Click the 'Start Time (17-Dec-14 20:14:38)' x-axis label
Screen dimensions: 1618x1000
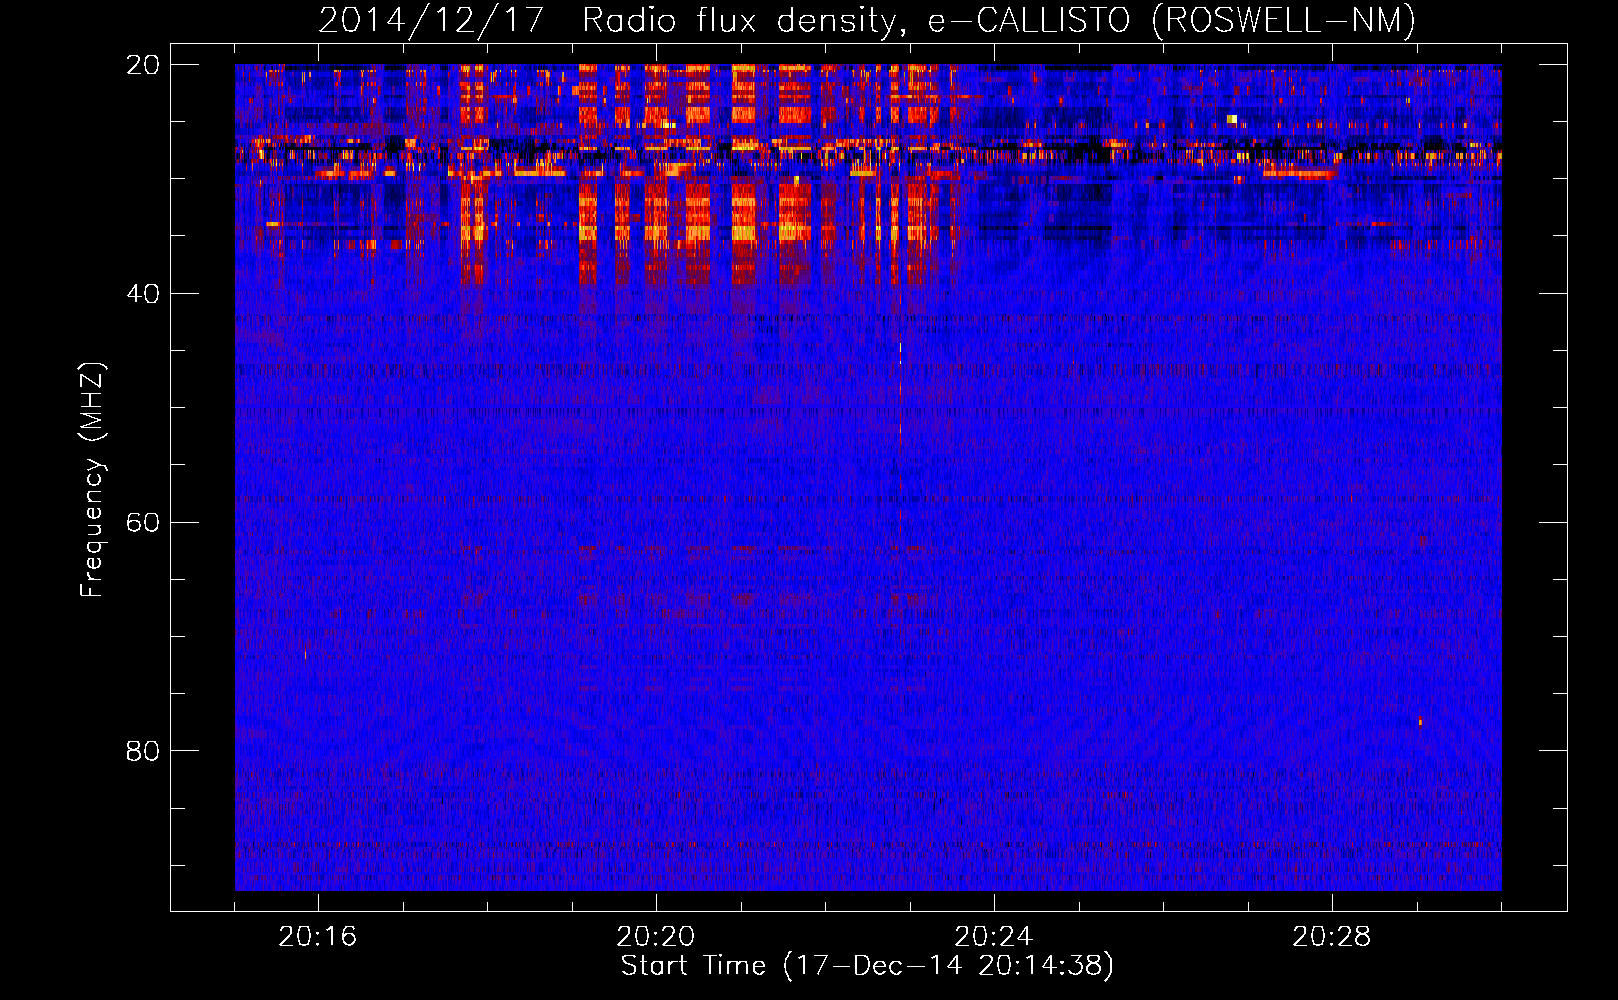(867, 966)
